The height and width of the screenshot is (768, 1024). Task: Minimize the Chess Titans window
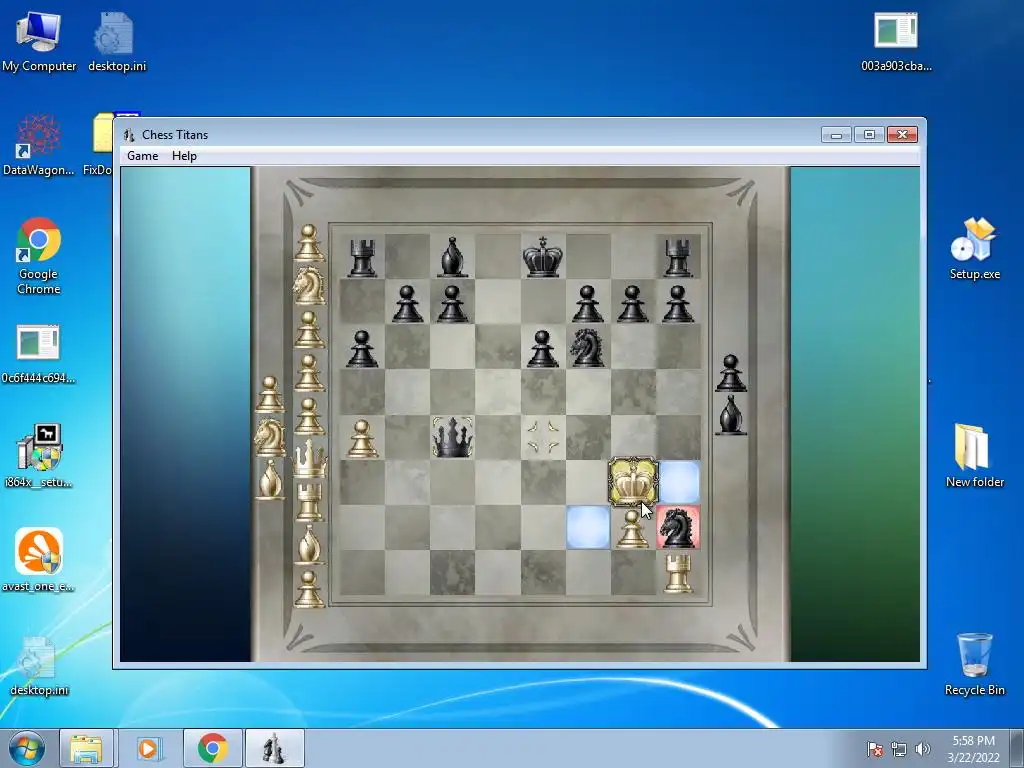click(836, 135)
